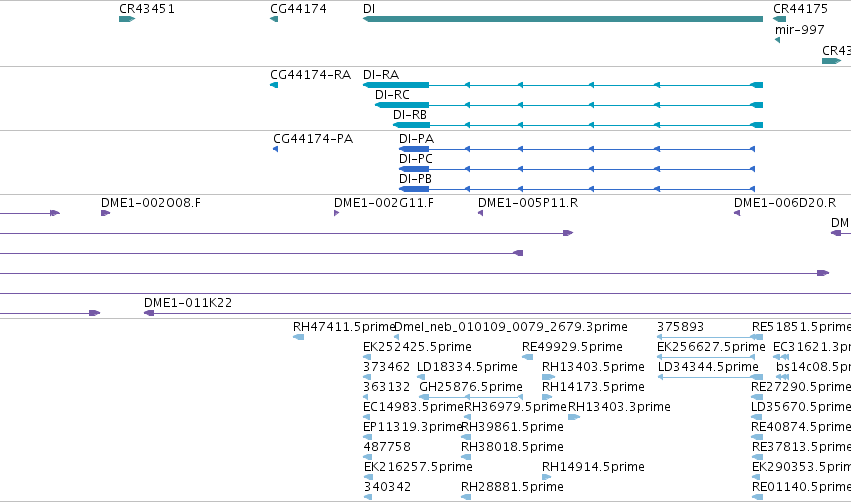Image resolution: width=851 pixels, height=502 pixels.
Task: Select the DME1-002O08.F clone label
Action: 151,202
